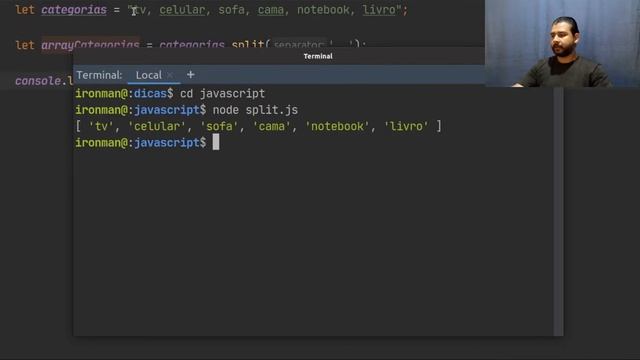The width and height of the screenshot is (640, 360).
Task: Click the presenter webcam thumbnail
Action: coord(562,43)
